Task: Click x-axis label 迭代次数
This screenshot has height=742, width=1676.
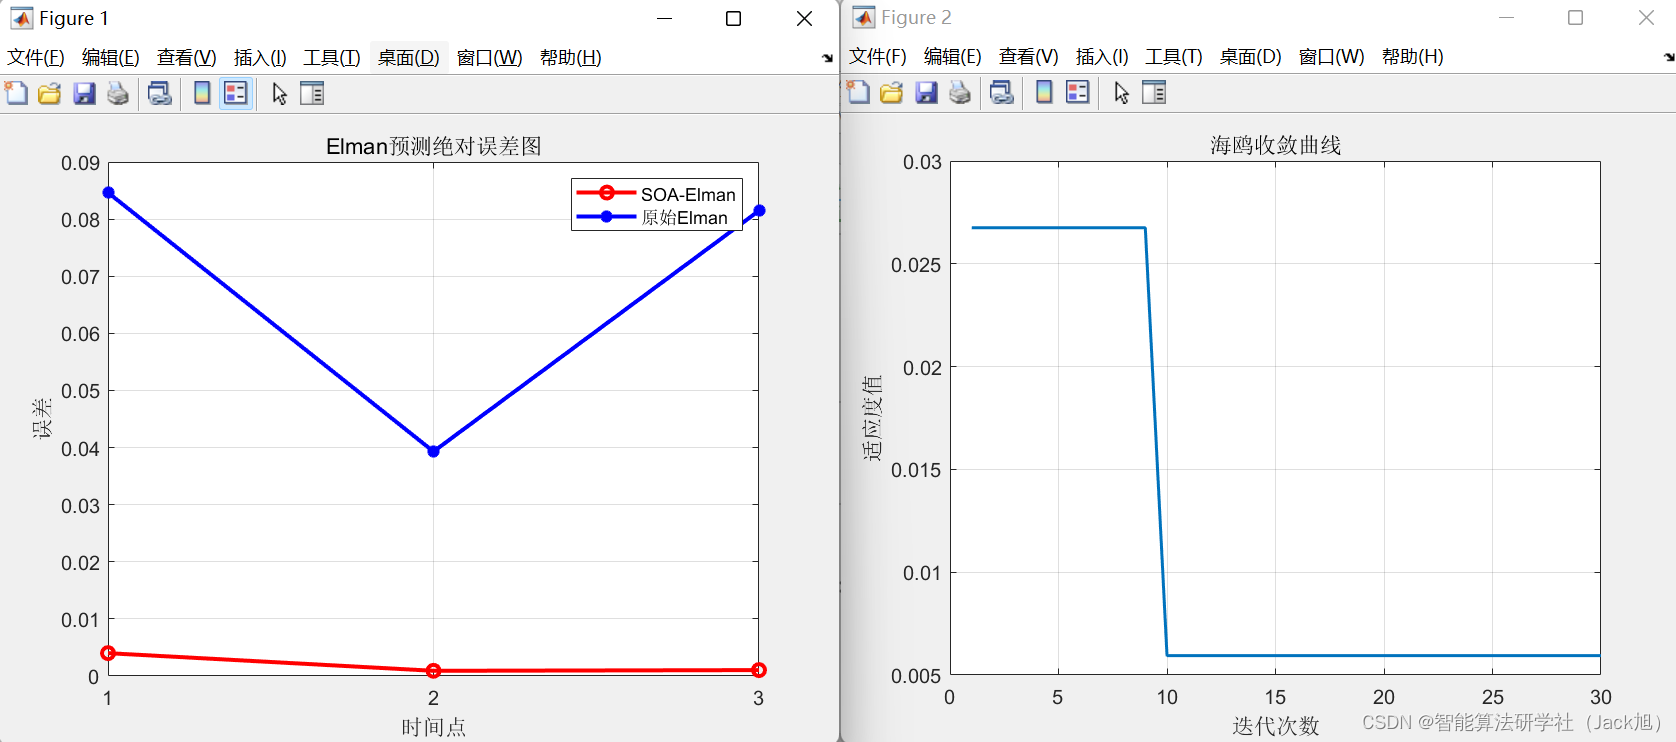Action: point(1276,725)
